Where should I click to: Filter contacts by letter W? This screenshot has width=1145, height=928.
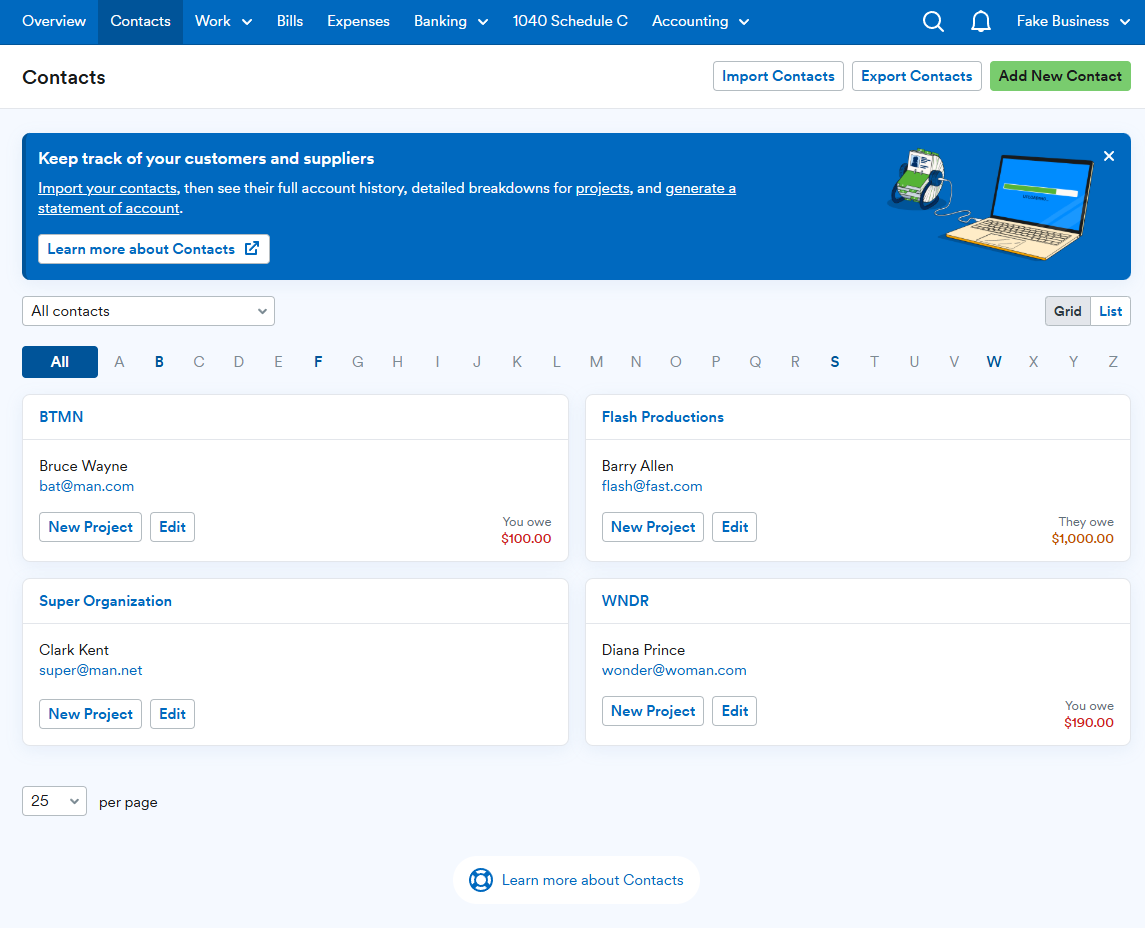(x=993, y=361)
